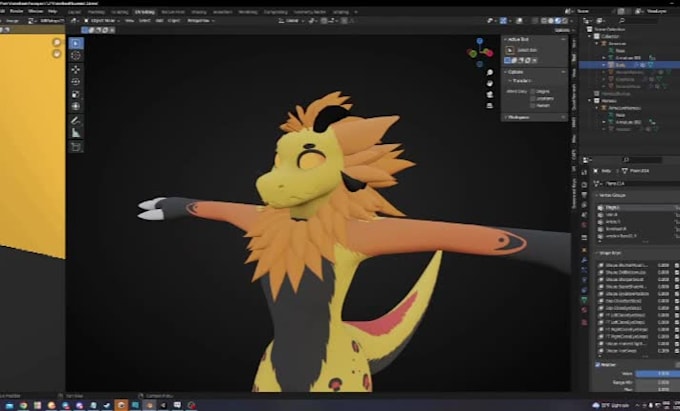Click the viewport zoom magnifier gizmo
680x411 pixels.
coord(490,72)
